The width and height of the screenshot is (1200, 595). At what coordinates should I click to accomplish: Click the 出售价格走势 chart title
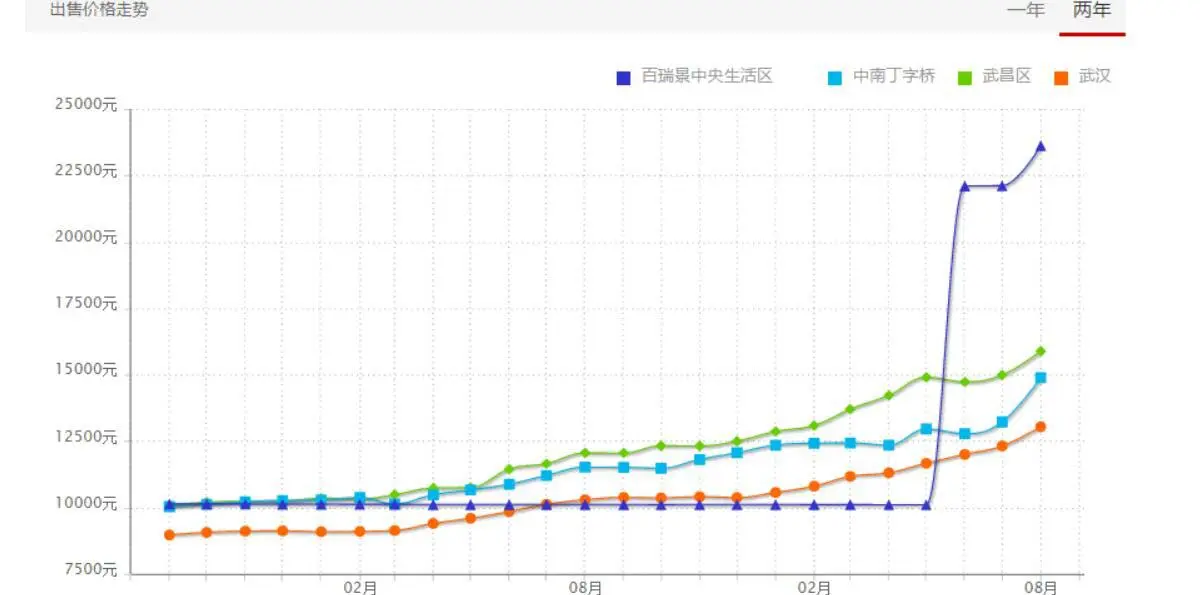(99, 10)
